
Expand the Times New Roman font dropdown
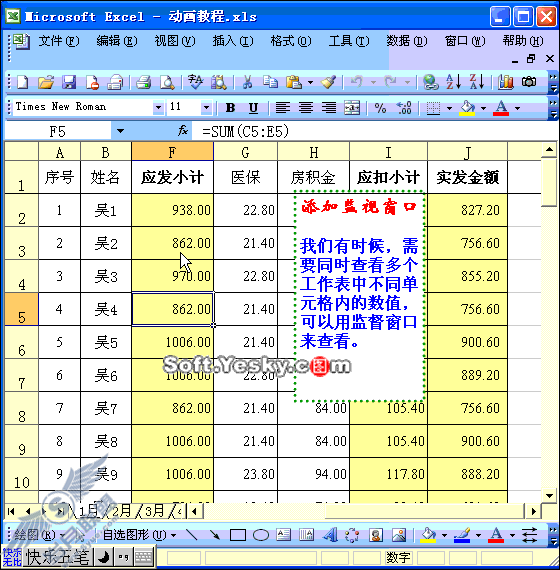[158, 108]
